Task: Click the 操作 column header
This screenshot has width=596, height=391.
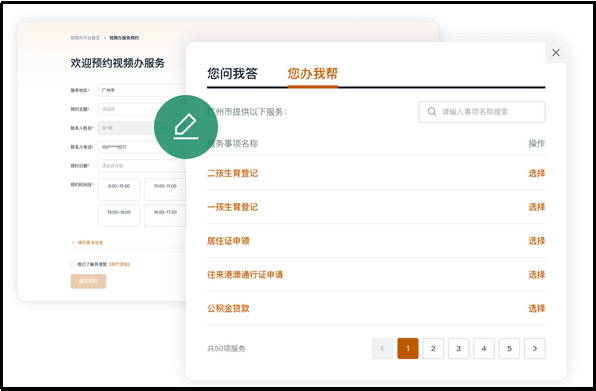Action: 537,144
